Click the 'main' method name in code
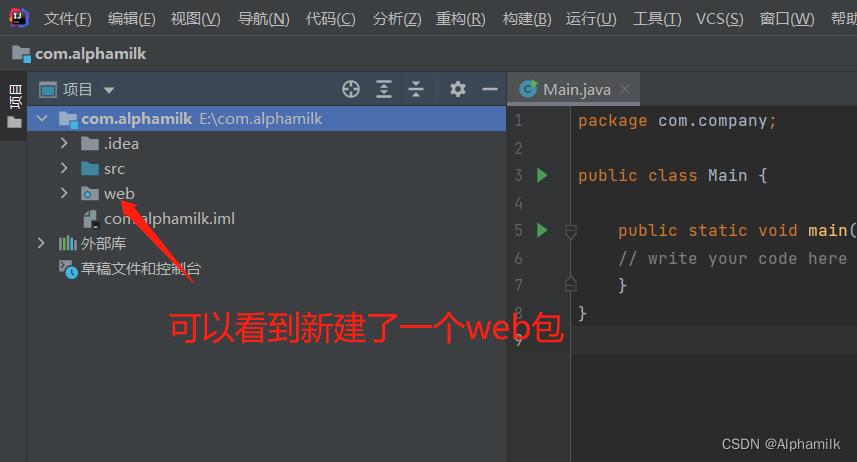Screen dimensions: 857x462 [x=827, y=231]
